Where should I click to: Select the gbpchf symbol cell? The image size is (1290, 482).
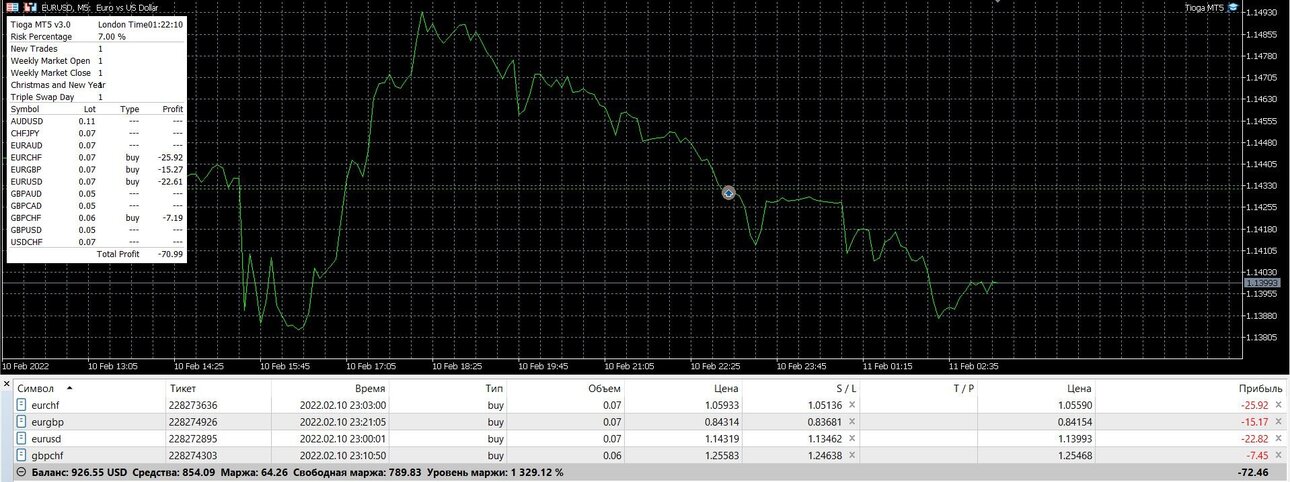pos(48,455)
